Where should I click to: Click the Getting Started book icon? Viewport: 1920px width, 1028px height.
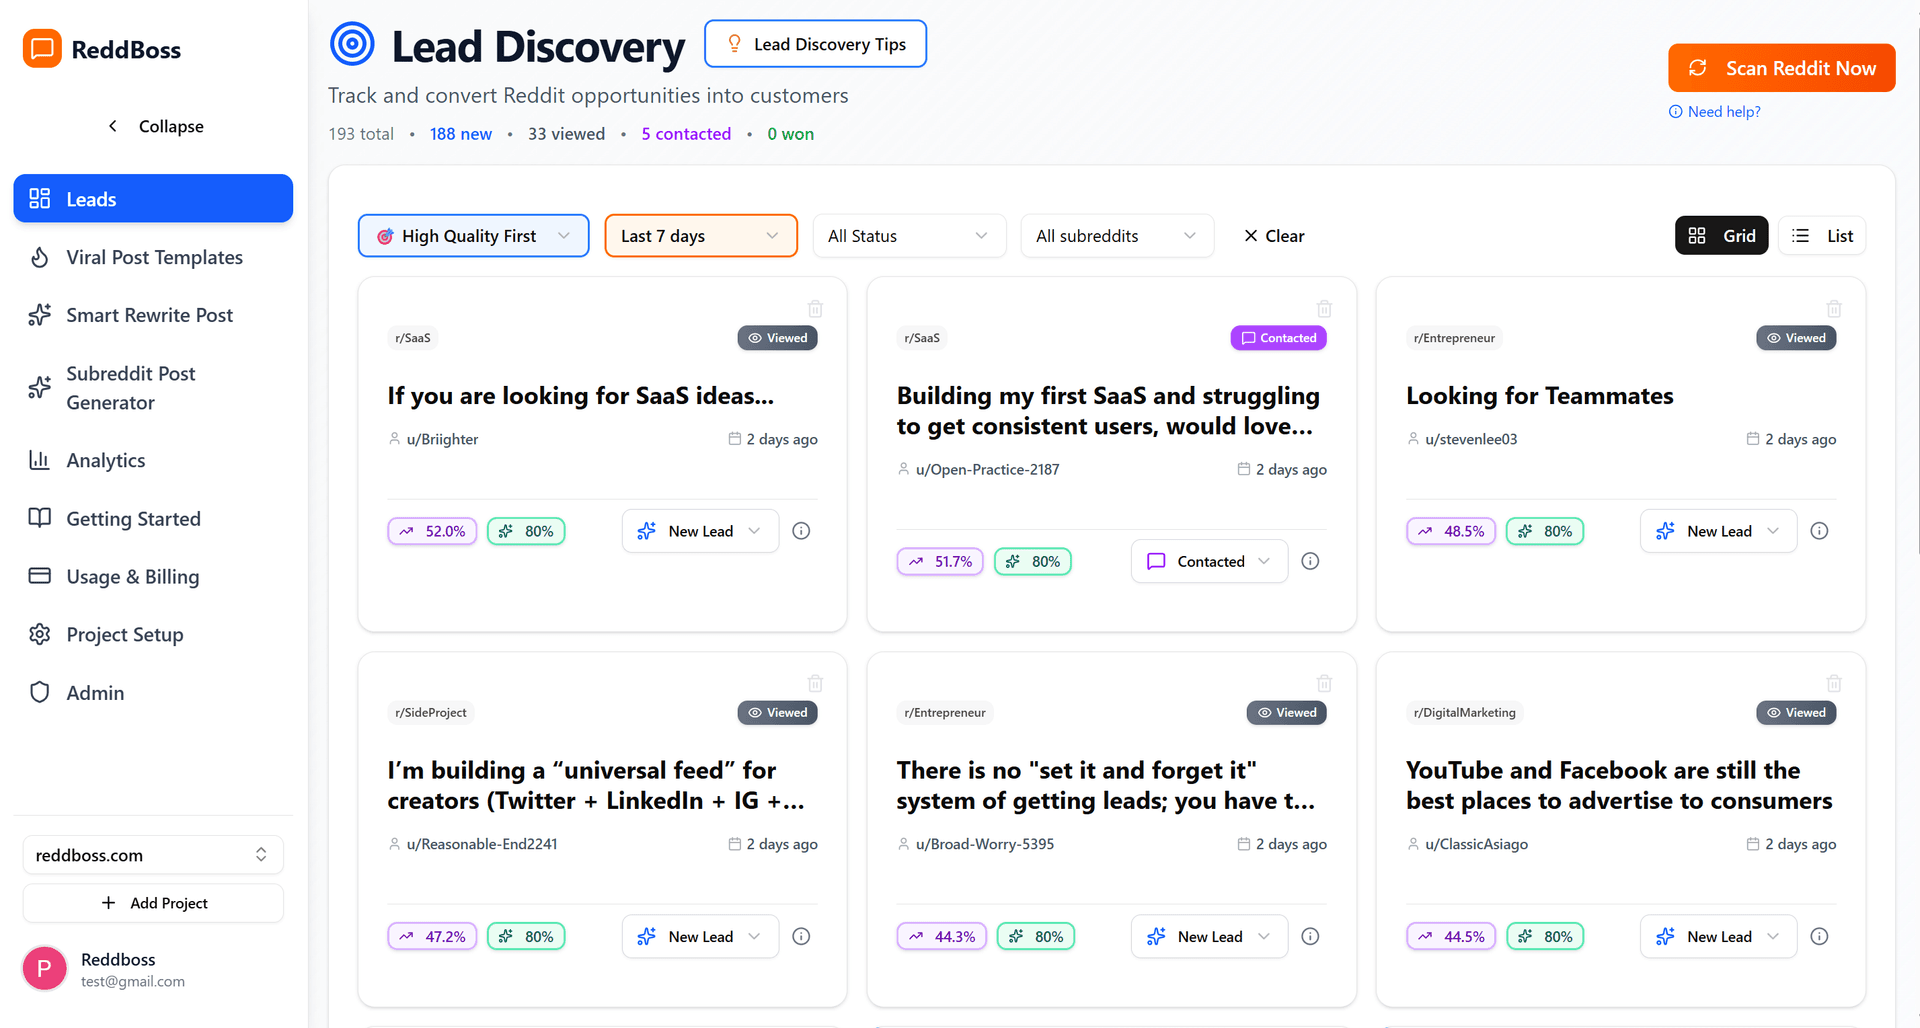pos(39,518)
